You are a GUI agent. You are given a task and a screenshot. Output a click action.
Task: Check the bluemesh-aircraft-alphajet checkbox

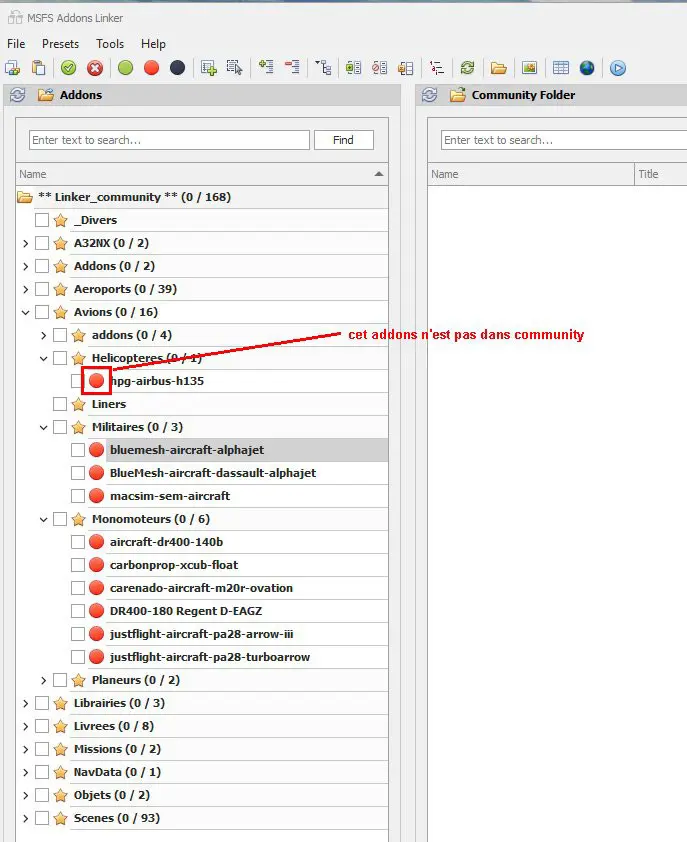point(78,450)
